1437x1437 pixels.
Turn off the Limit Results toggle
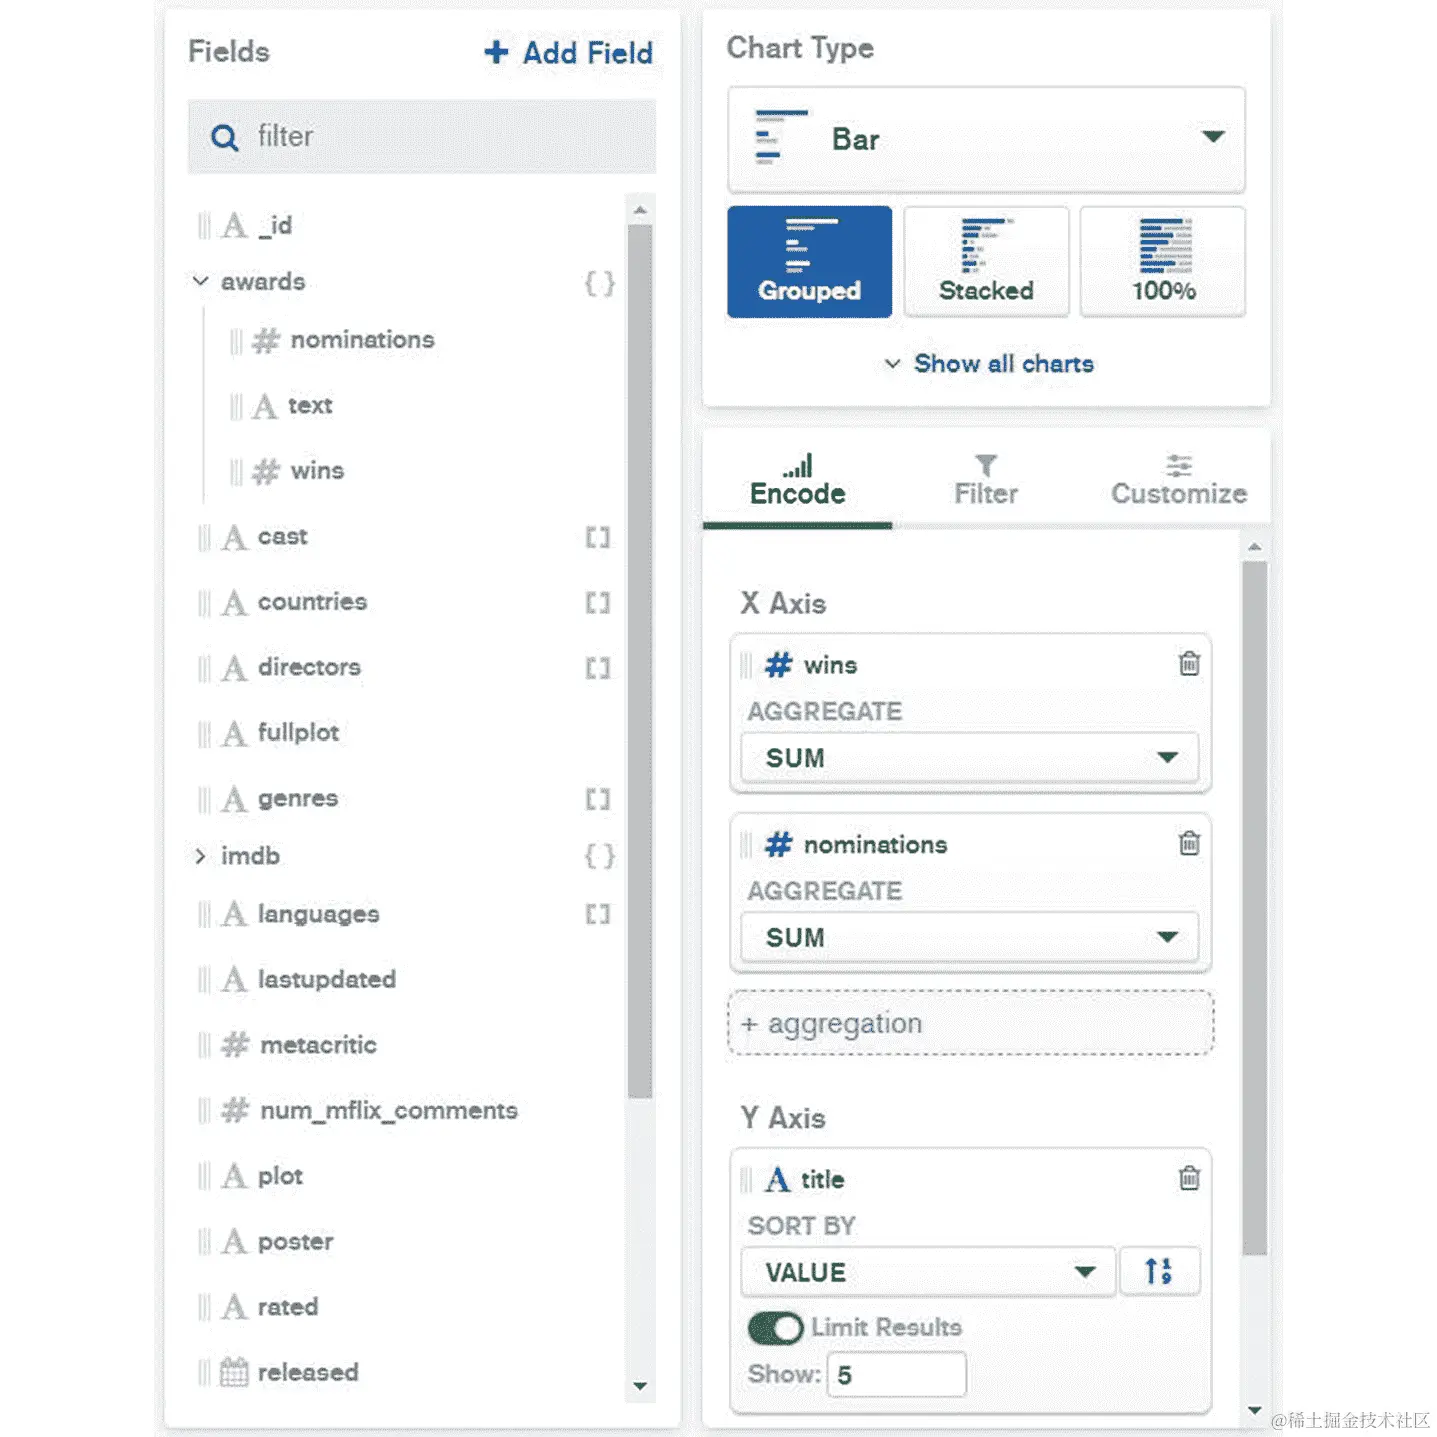point(775,1328)
